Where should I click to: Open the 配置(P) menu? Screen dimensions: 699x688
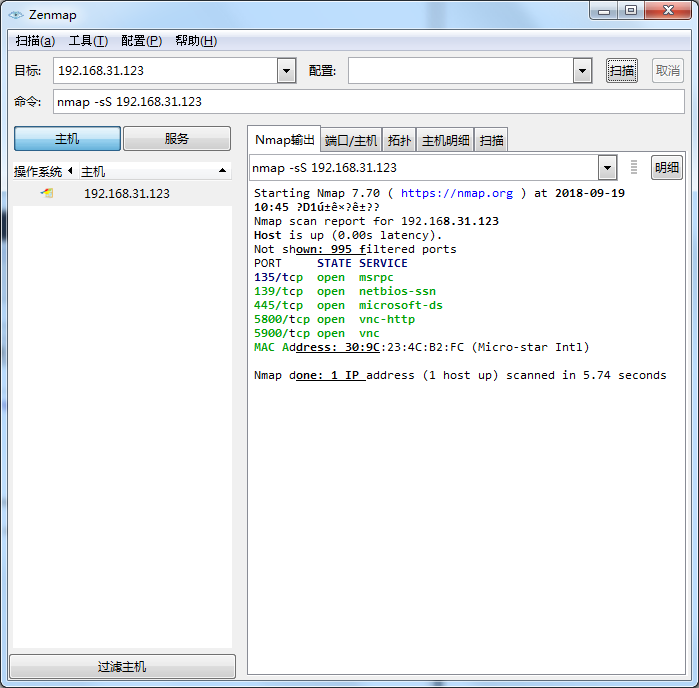coord(142,41)
